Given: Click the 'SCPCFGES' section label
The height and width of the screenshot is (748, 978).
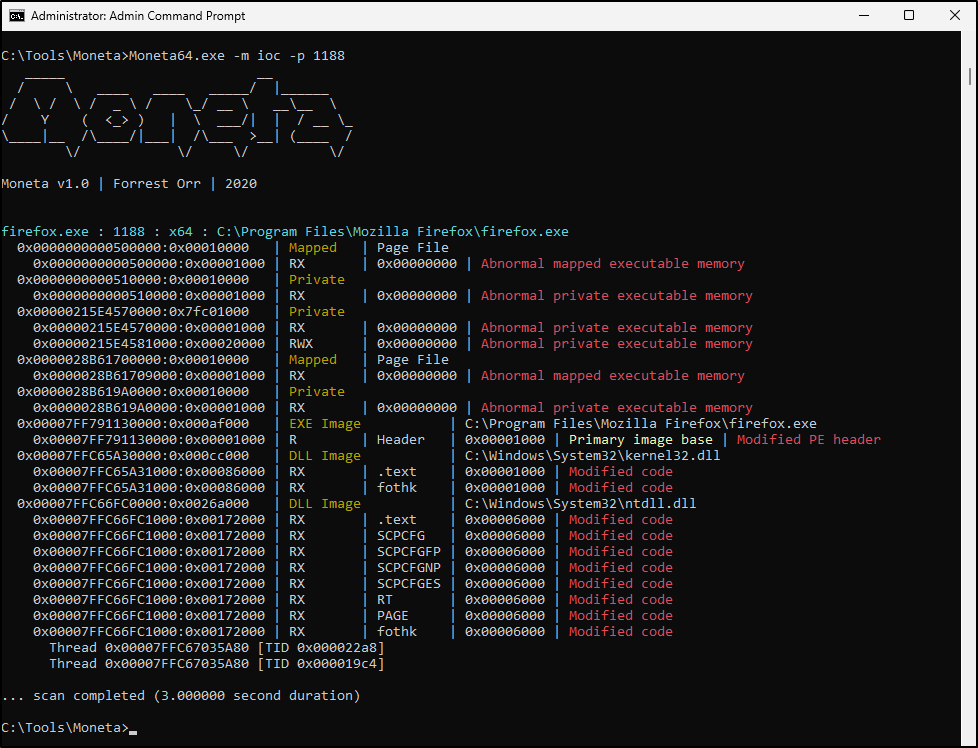Looking at the screenshot, I should point(409,583).
